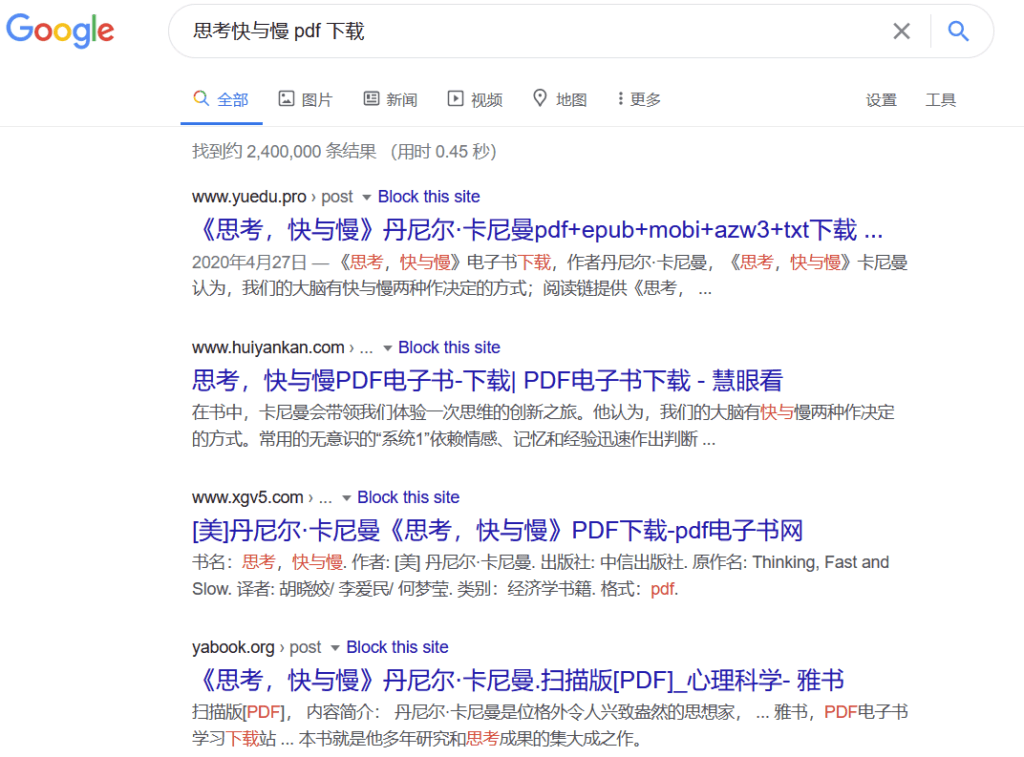Click the Google logo
Viewport: 1024px width, 757px height.
pos(60,31)
